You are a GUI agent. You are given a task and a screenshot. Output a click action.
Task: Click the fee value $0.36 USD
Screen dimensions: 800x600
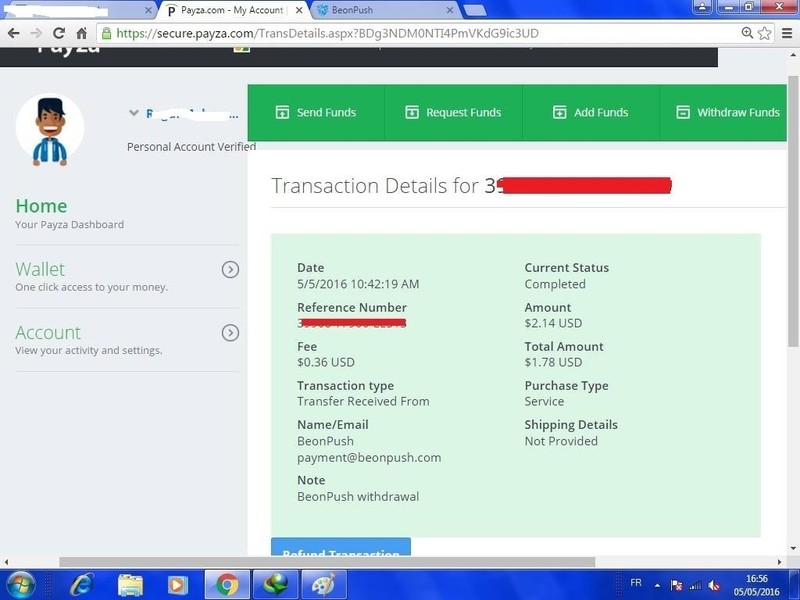coord(326,362)
